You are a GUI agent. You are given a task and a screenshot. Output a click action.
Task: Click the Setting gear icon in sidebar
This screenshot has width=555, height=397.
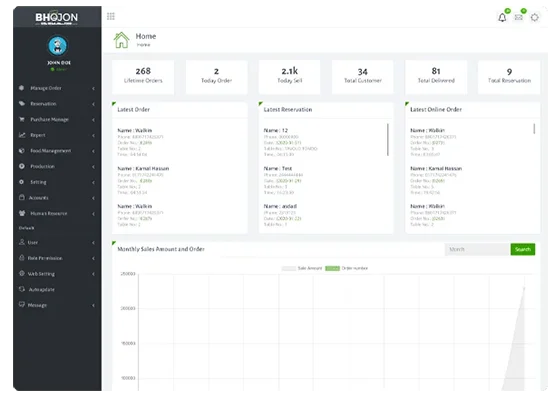click(x=22, y=182)
